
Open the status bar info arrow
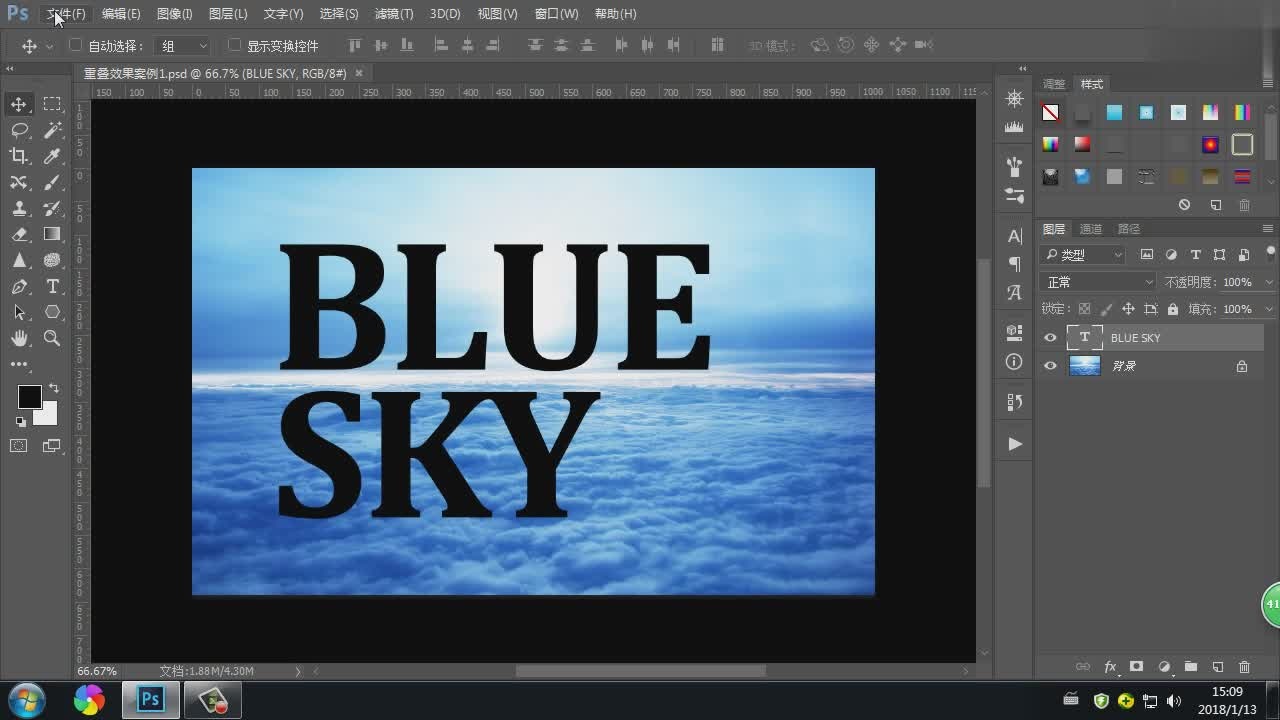click(x=298, y=671)
